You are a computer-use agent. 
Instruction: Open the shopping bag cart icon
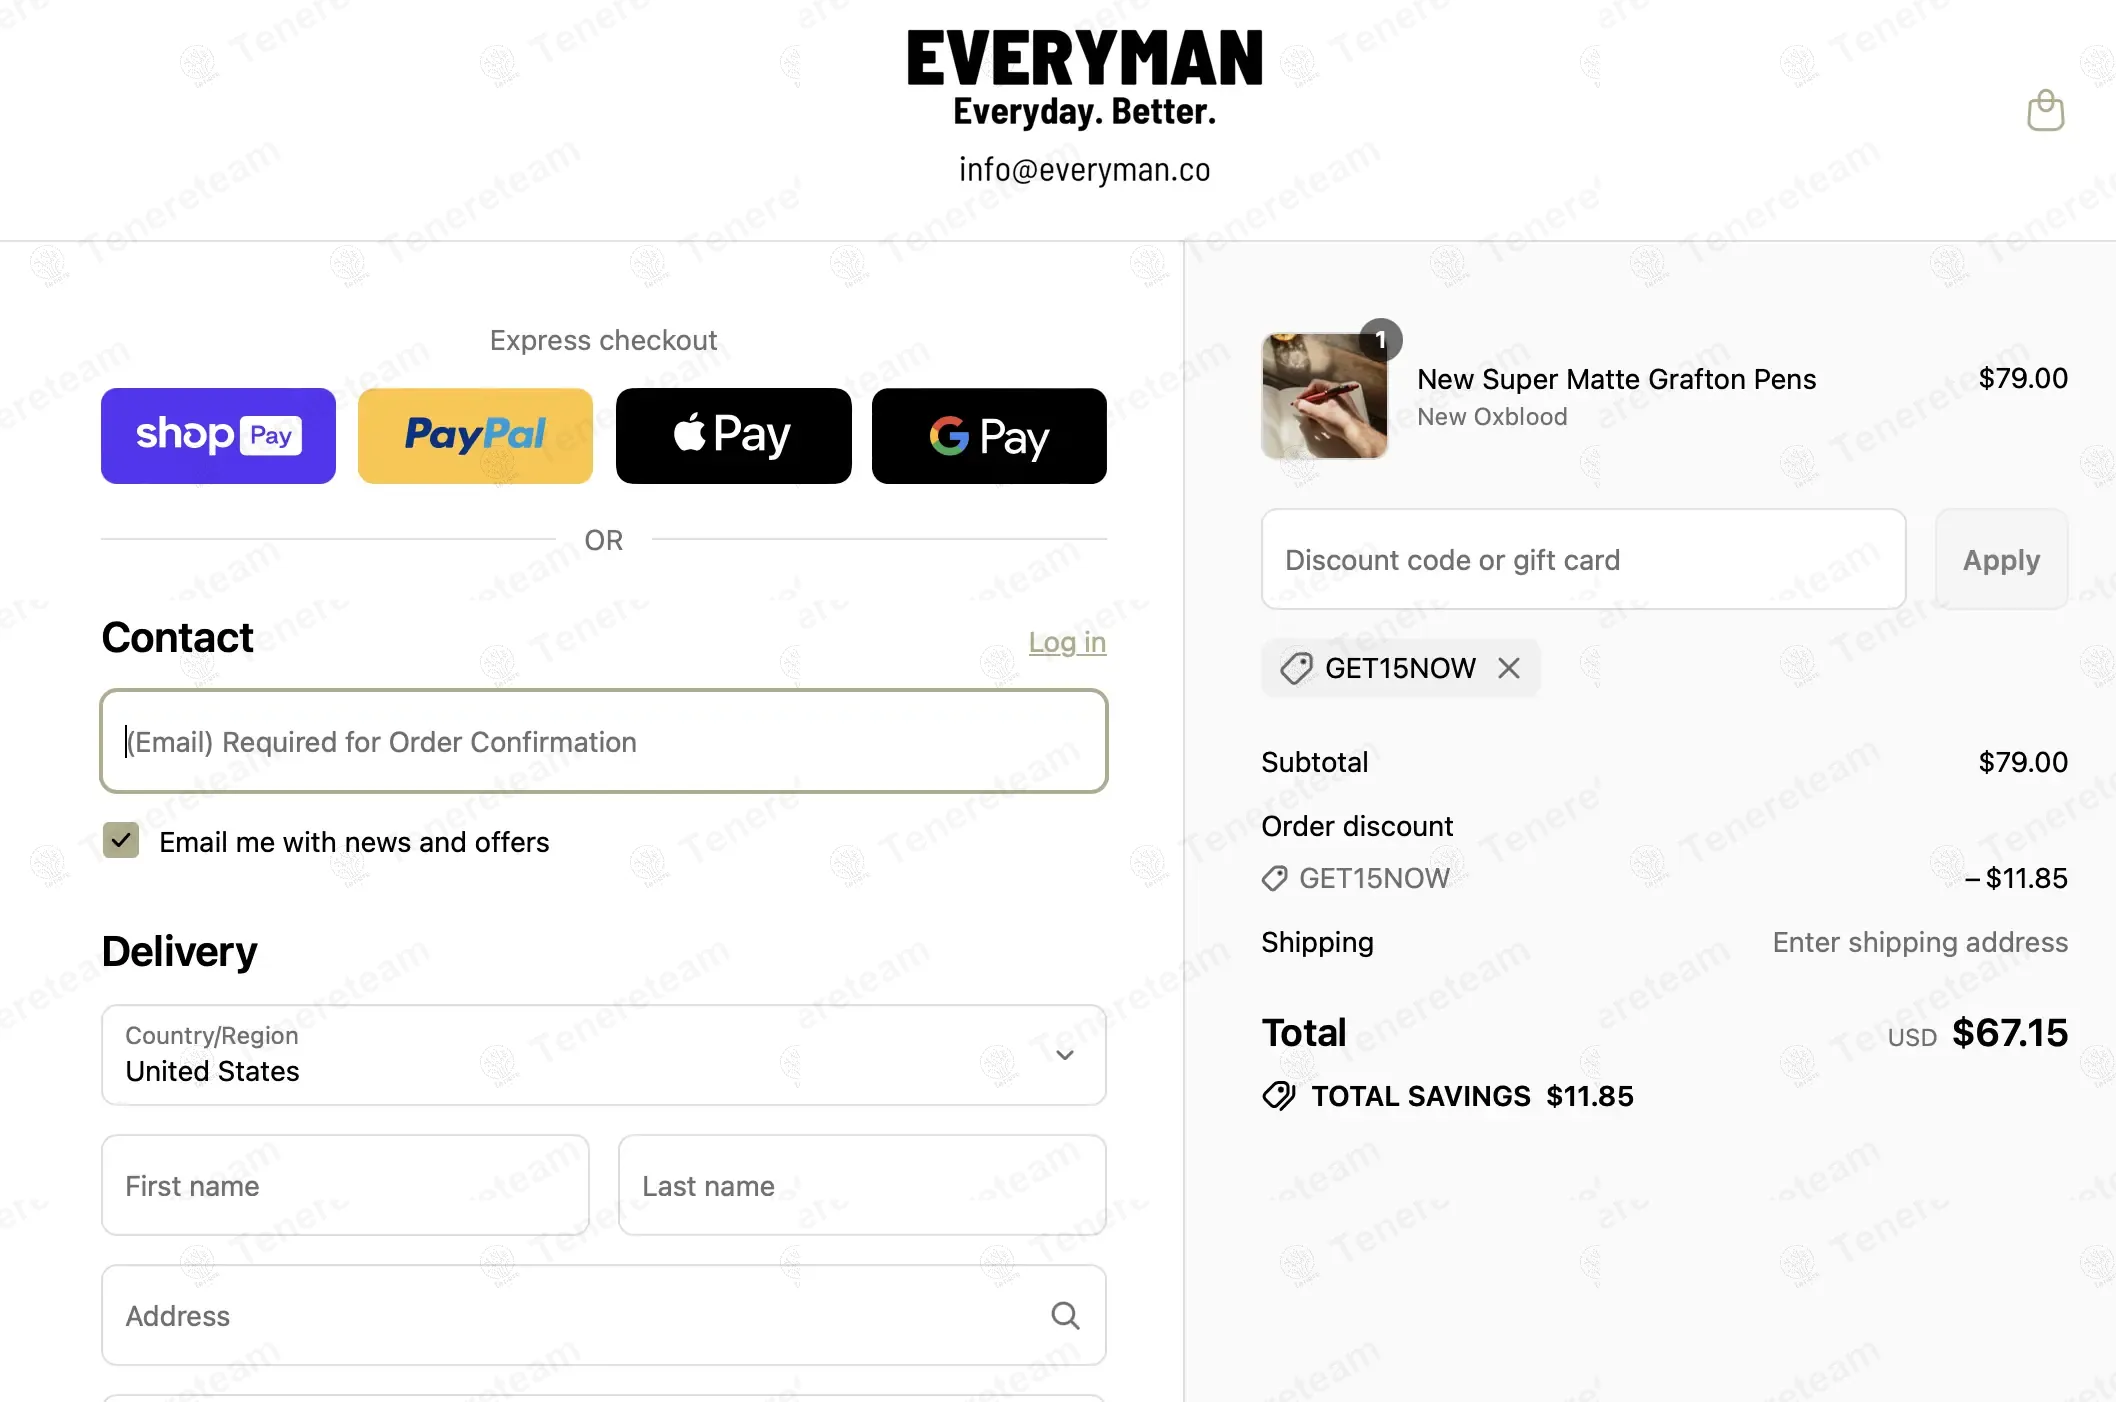(2045, 110)
